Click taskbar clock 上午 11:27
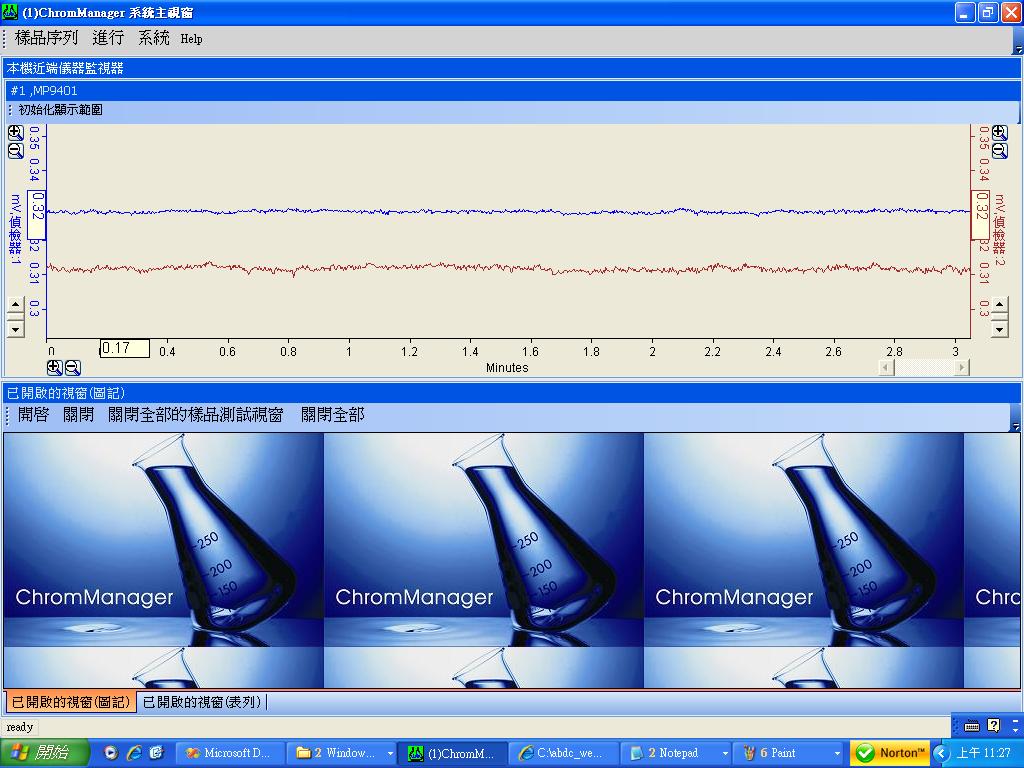 [984, 753]
